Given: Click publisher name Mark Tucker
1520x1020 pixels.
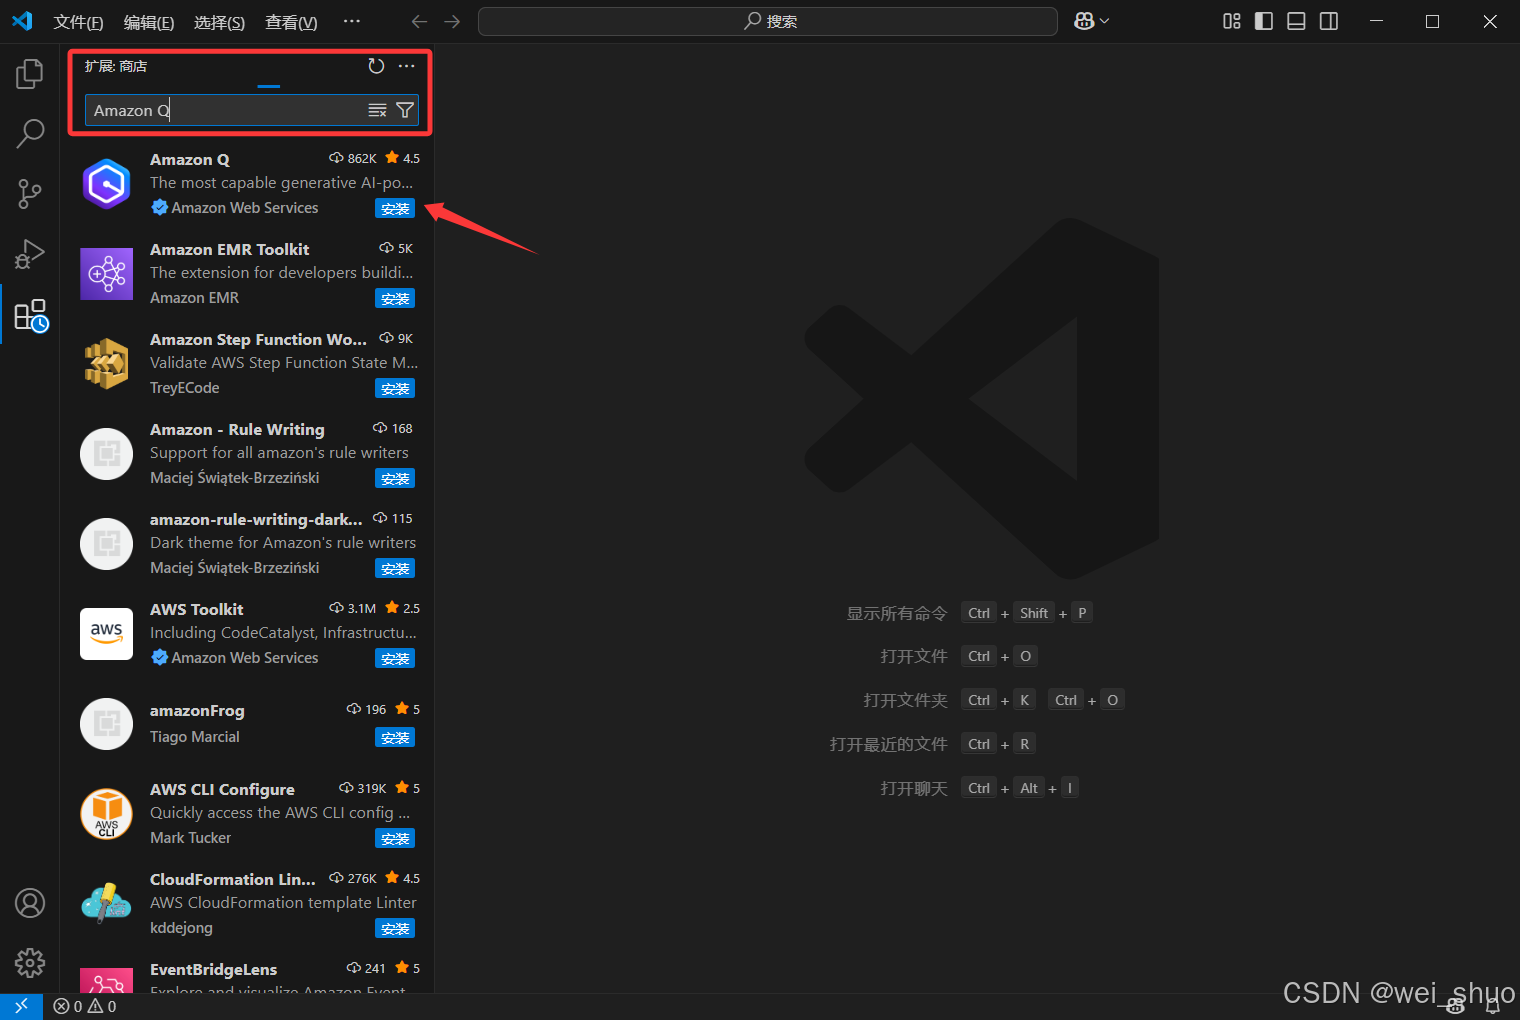Looking at the screenshot, I should click(190, 838).
